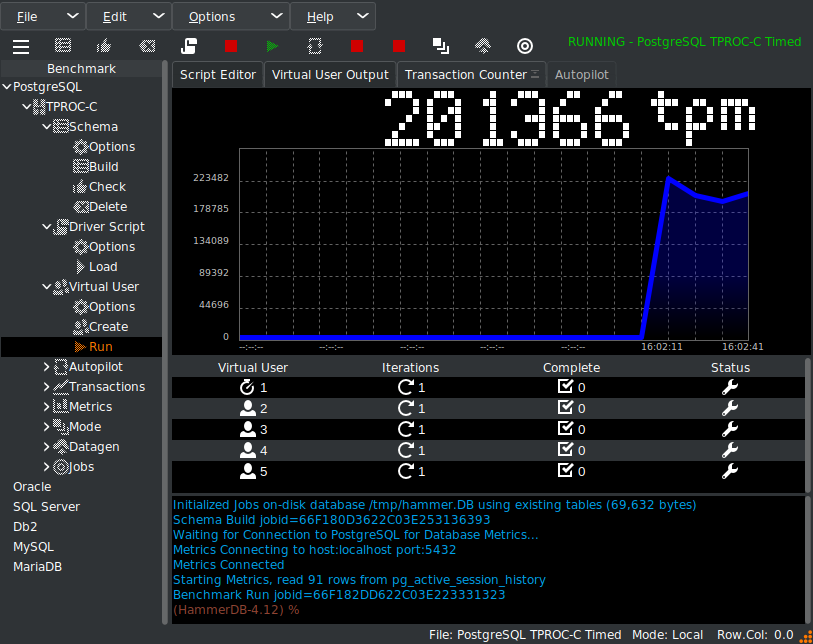Click the user icon for Virtual User 2
This screenshot has height=644, width=813.
tap(248, 408)
